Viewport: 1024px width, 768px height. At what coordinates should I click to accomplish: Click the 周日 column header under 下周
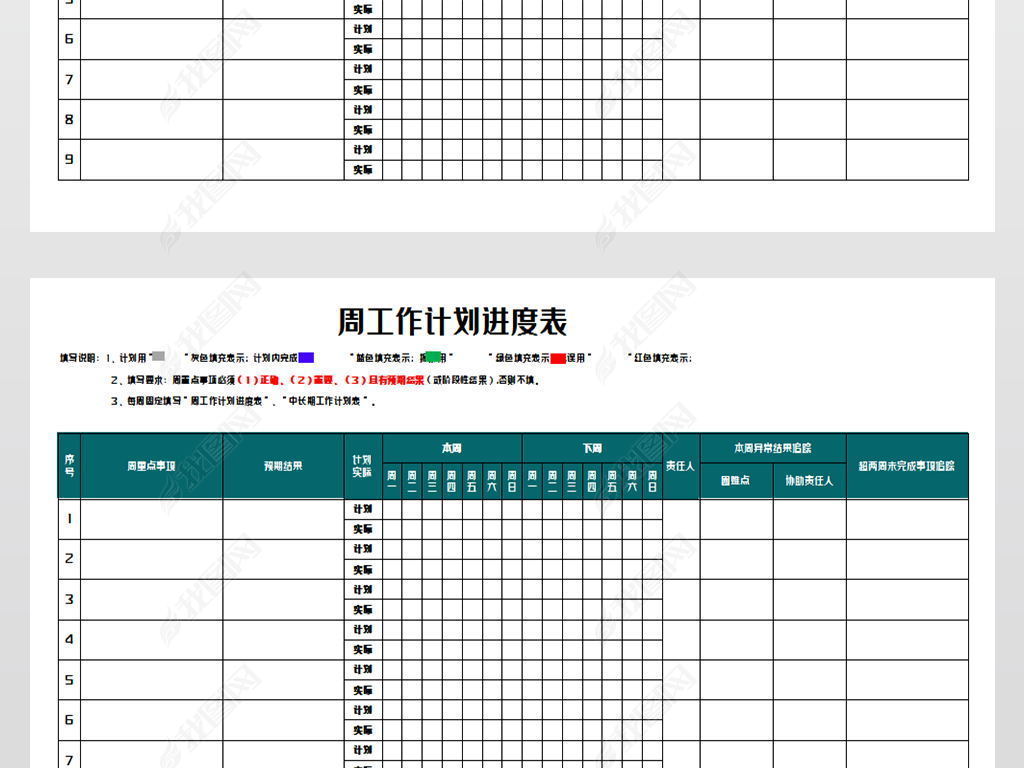(652, 481)
